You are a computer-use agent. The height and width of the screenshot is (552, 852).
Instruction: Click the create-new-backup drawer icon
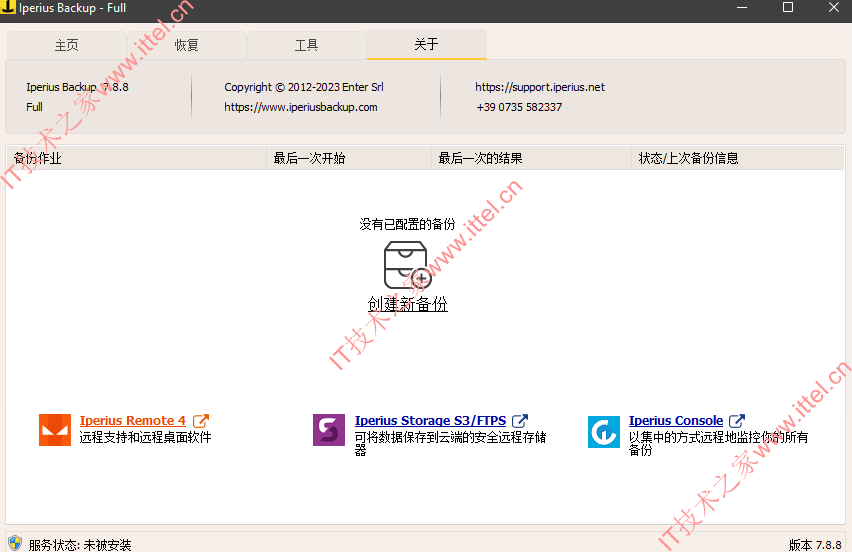pos(408,265)
